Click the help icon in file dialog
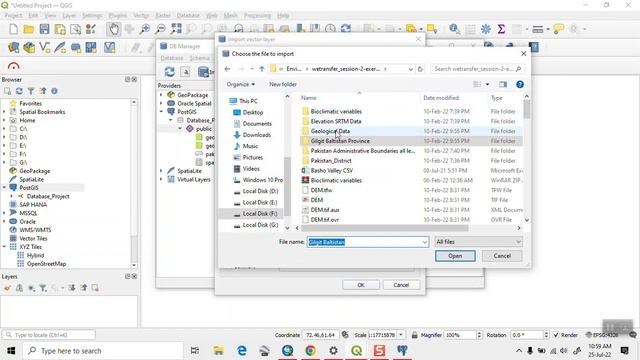Screen dimensions: 640x360 point(520,84)
